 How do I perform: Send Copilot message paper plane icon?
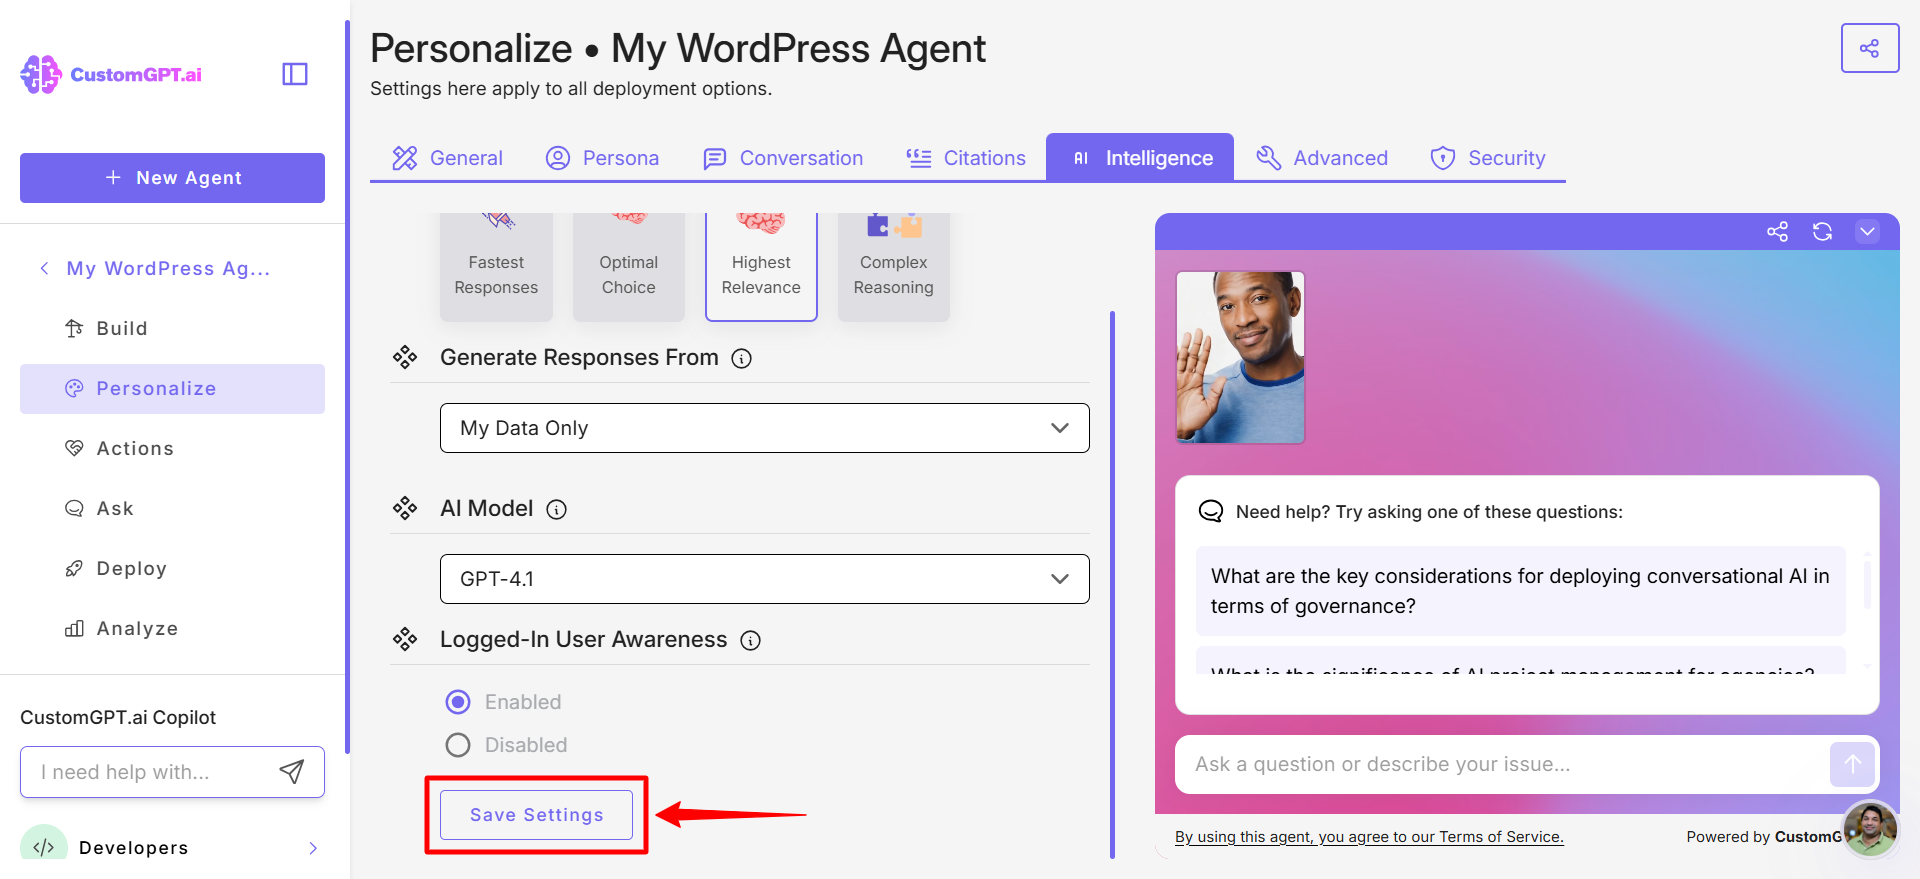291,771
